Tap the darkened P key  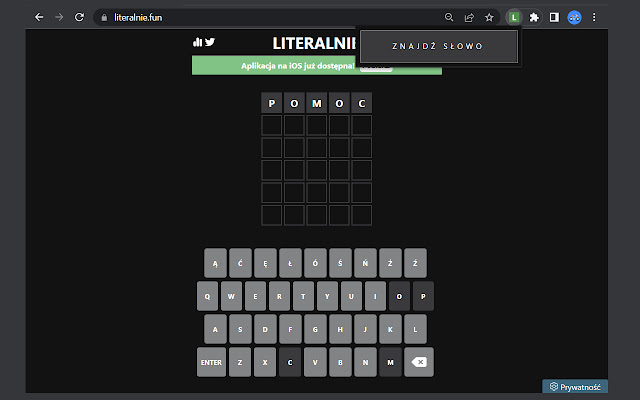click(423, 296)
